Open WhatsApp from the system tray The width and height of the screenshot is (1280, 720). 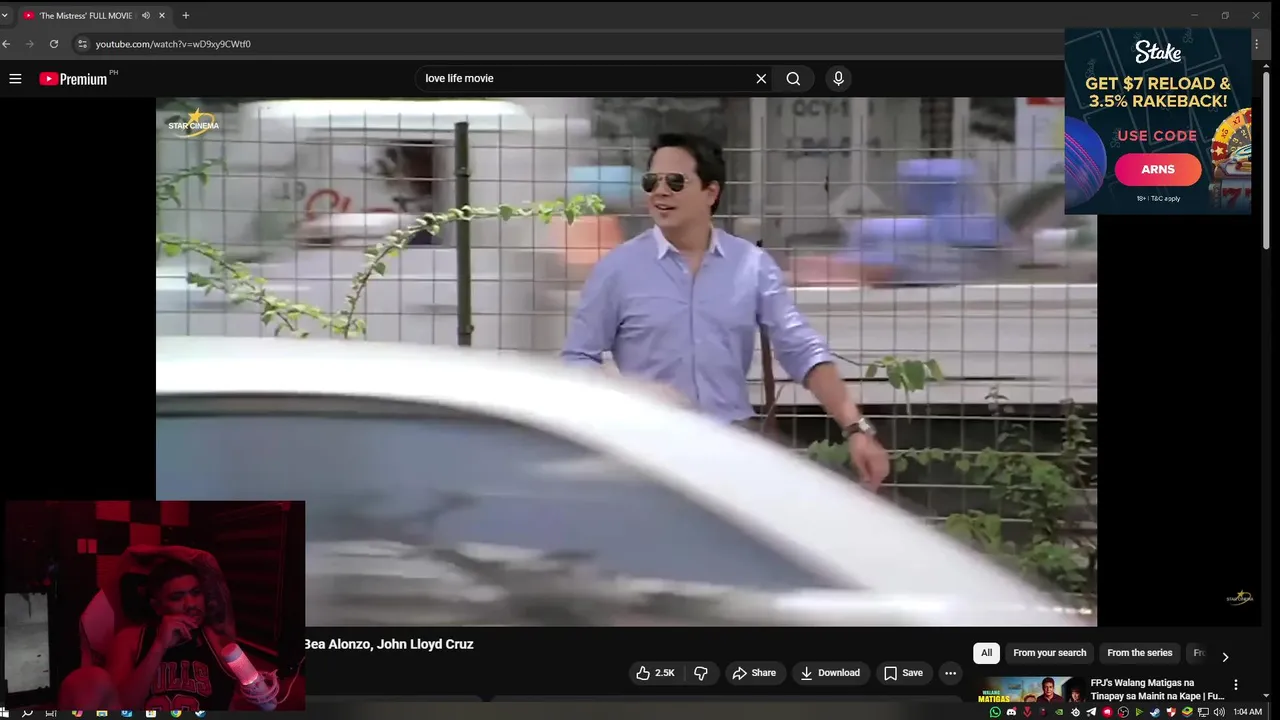pos(995,712)
